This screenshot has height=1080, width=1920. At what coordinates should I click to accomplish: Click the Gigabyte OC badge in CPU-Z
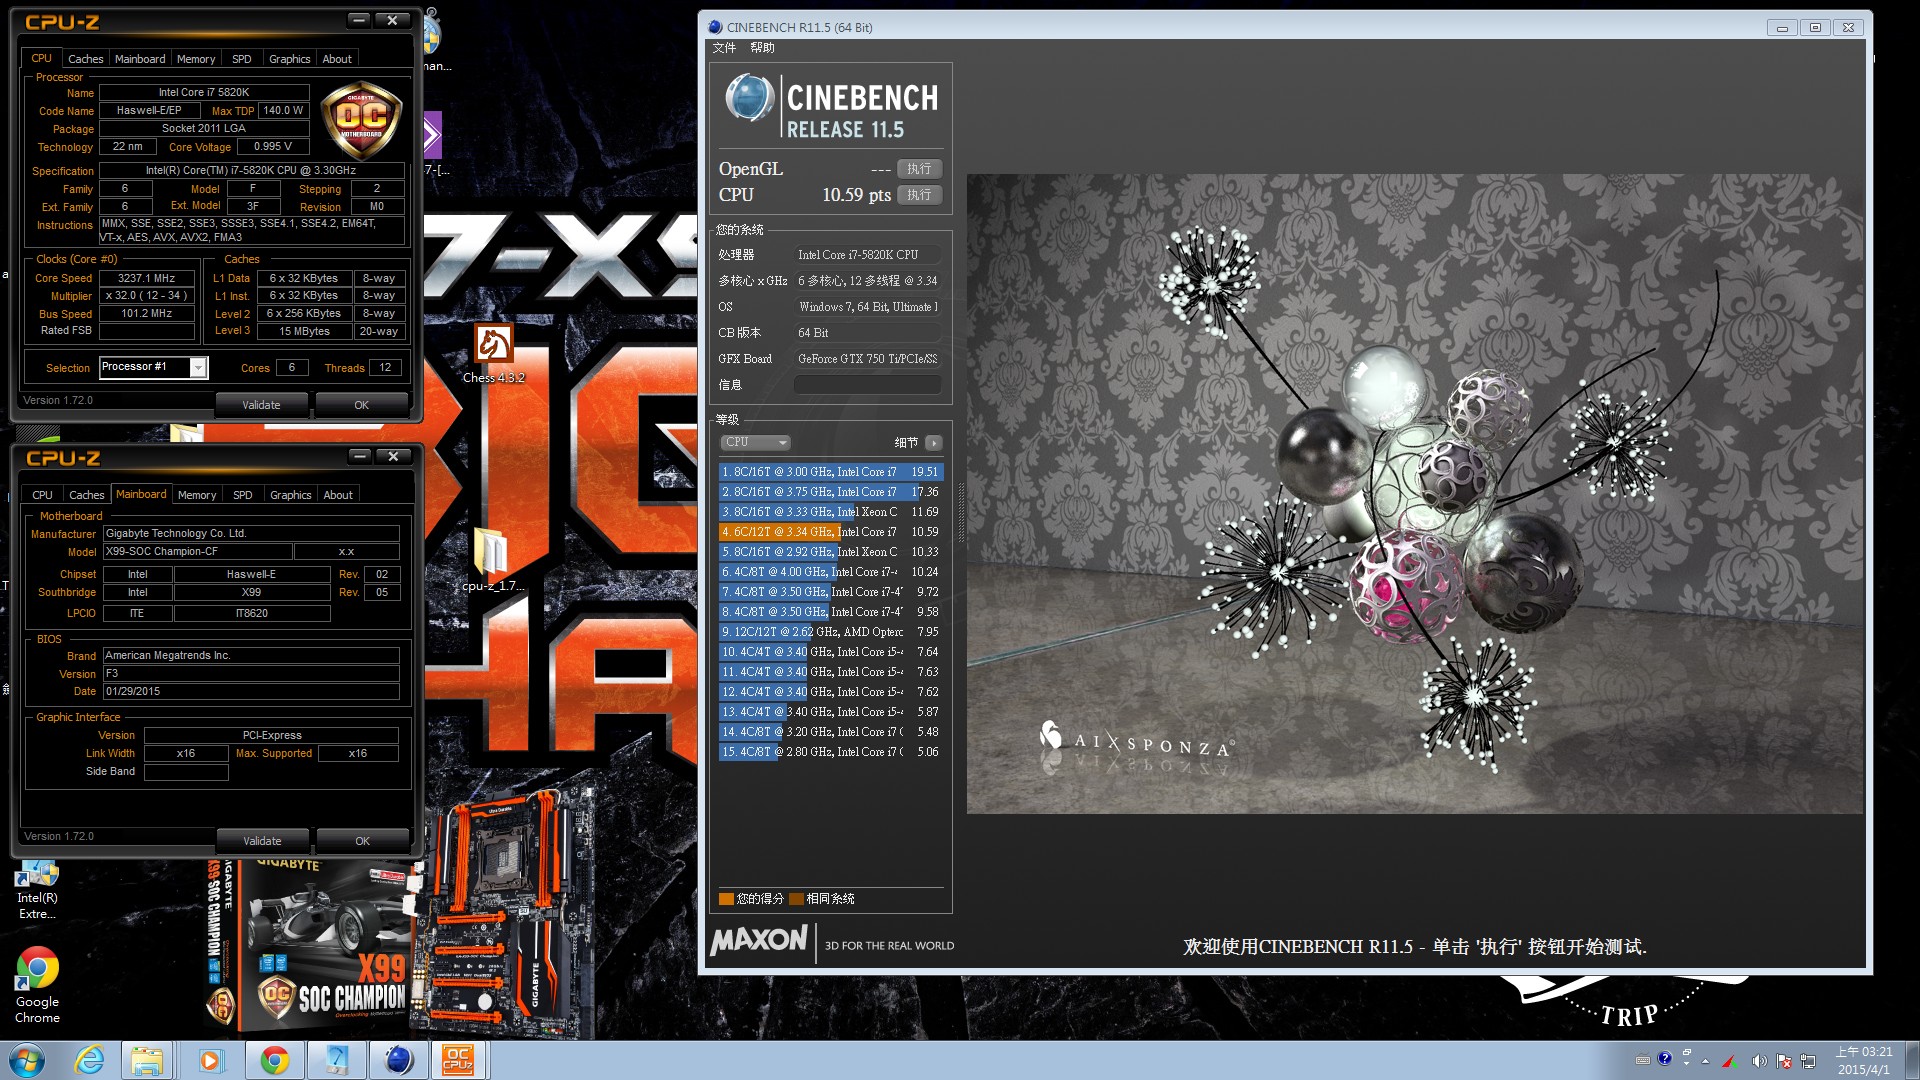(x=361, y=121)
